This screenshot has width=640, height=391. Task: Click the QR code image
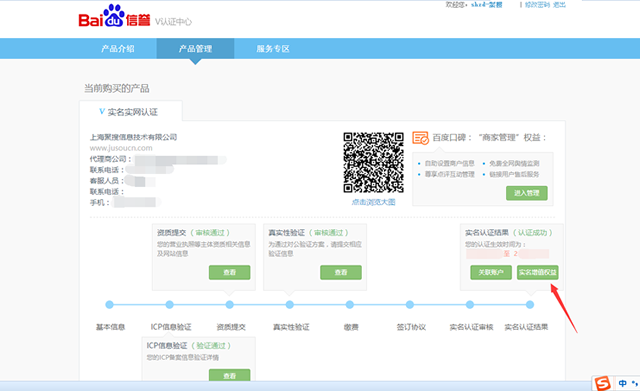(373, 162)
